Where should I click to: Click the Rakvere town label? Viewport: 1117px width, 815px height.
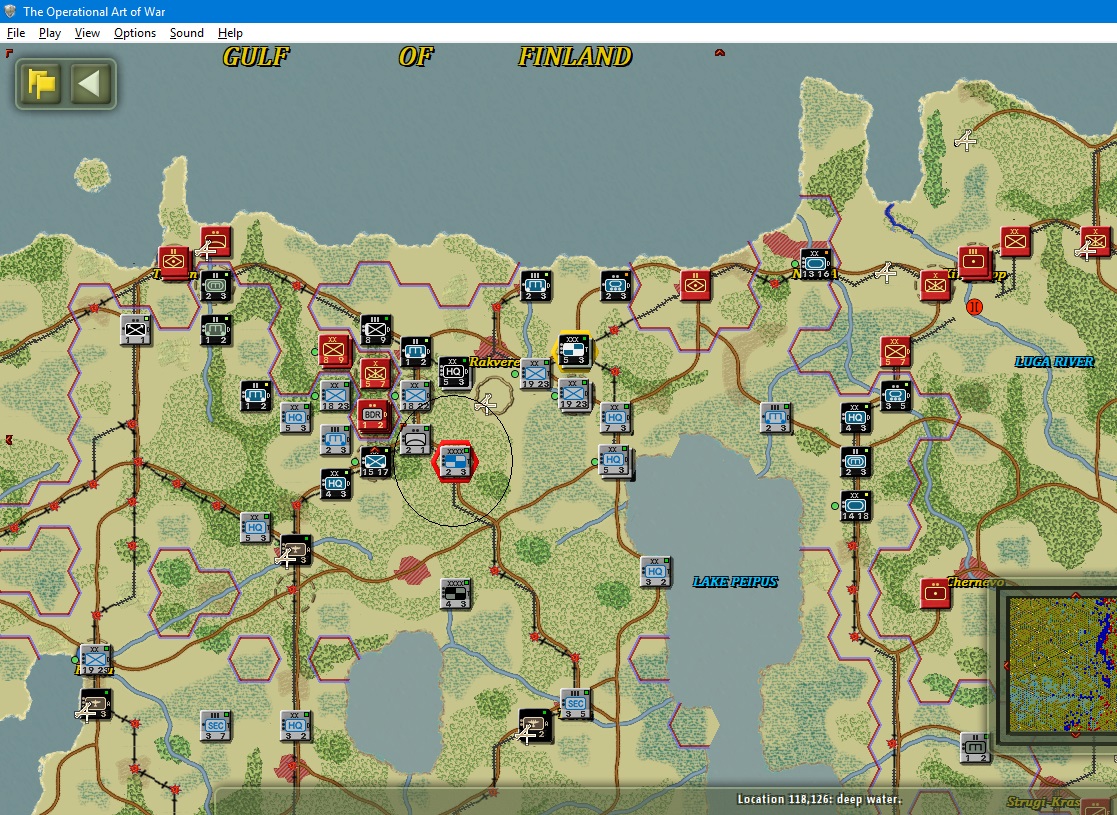click(493, 362)
